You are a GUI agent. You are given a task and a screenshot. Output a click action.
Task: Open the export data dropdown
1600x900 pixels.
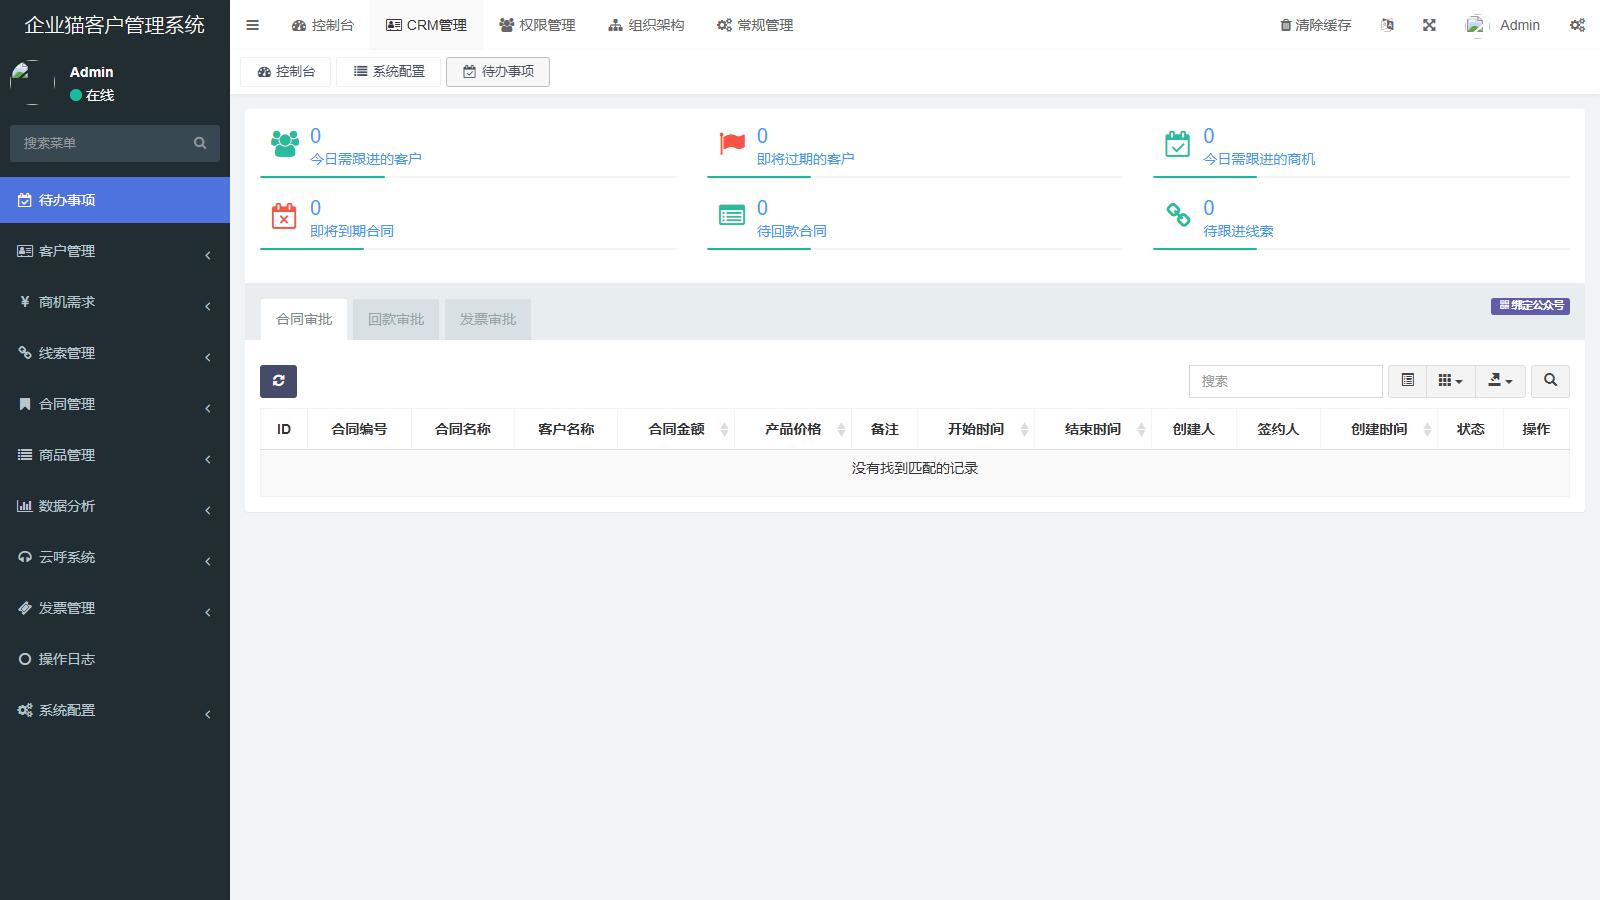click(x=1500, y=381)
